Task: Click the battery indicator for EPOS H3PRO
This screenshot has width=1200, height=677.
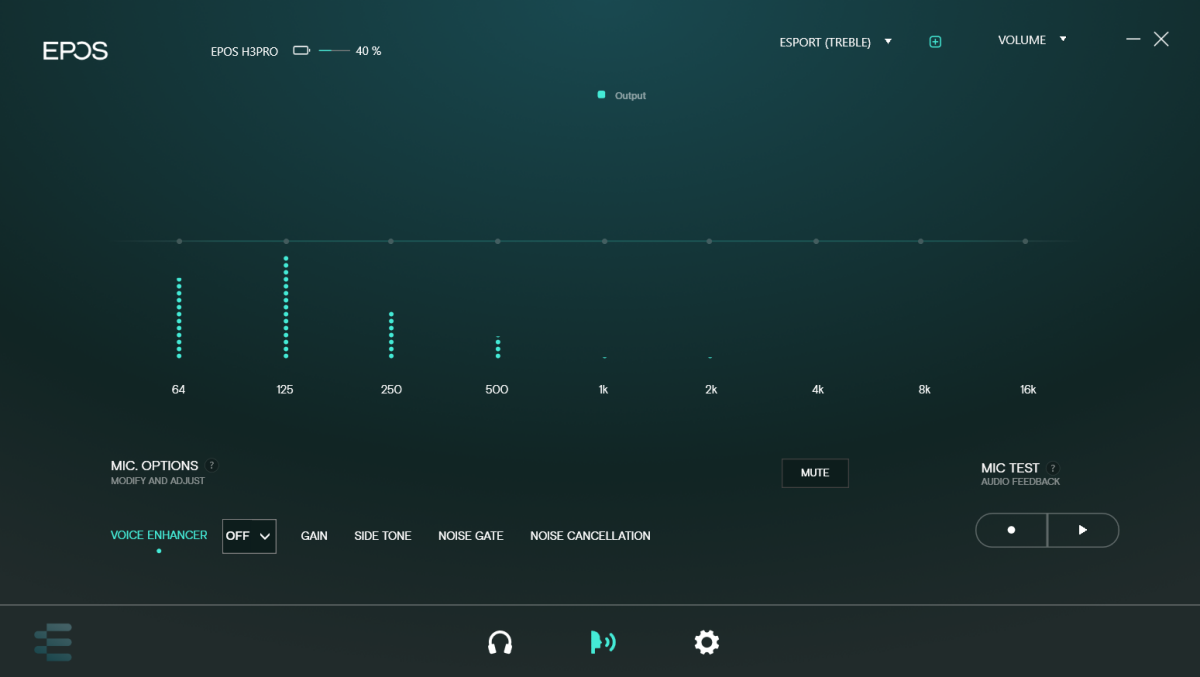Action: point(301,51)
